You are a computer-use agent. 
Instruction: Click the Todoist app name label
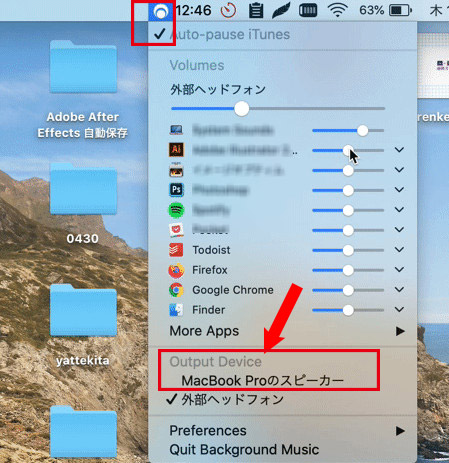pos(211,250)
